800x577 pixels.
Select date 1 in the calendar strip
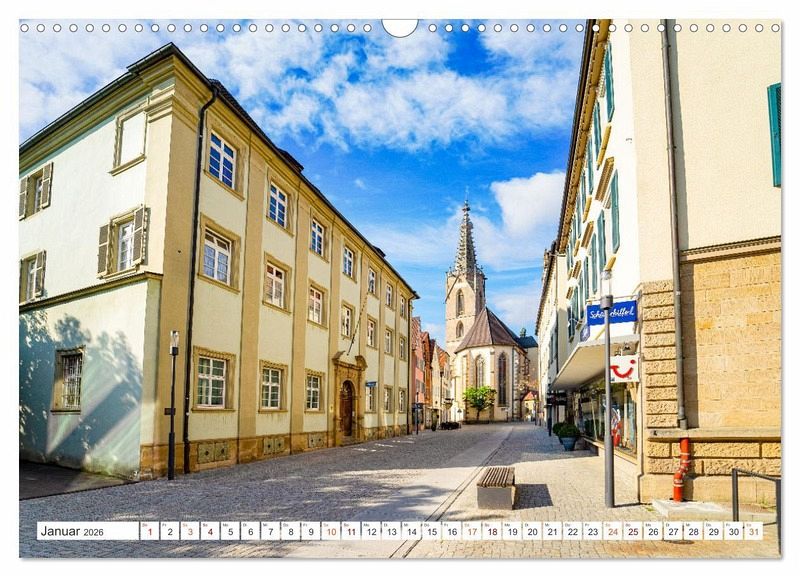click(x=149, y=531)
